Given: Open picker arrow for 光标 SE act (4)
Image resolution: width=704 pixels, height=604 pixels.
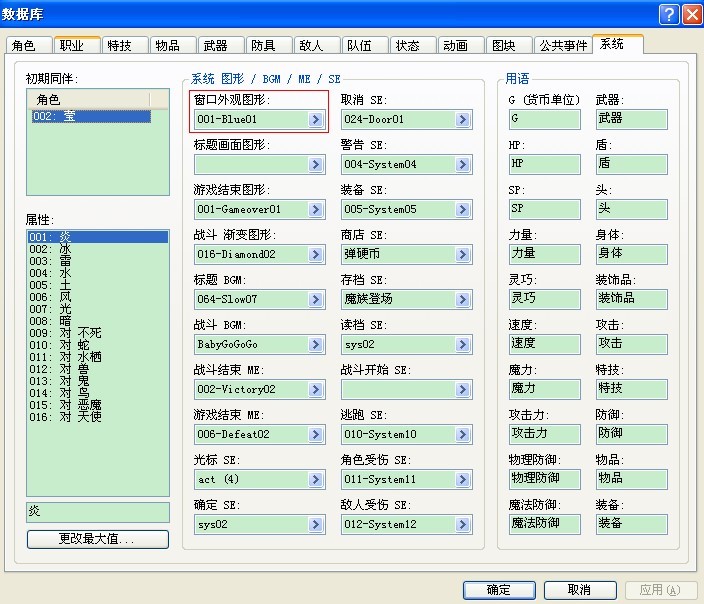Looking at the screenshot, I should 316,480.
